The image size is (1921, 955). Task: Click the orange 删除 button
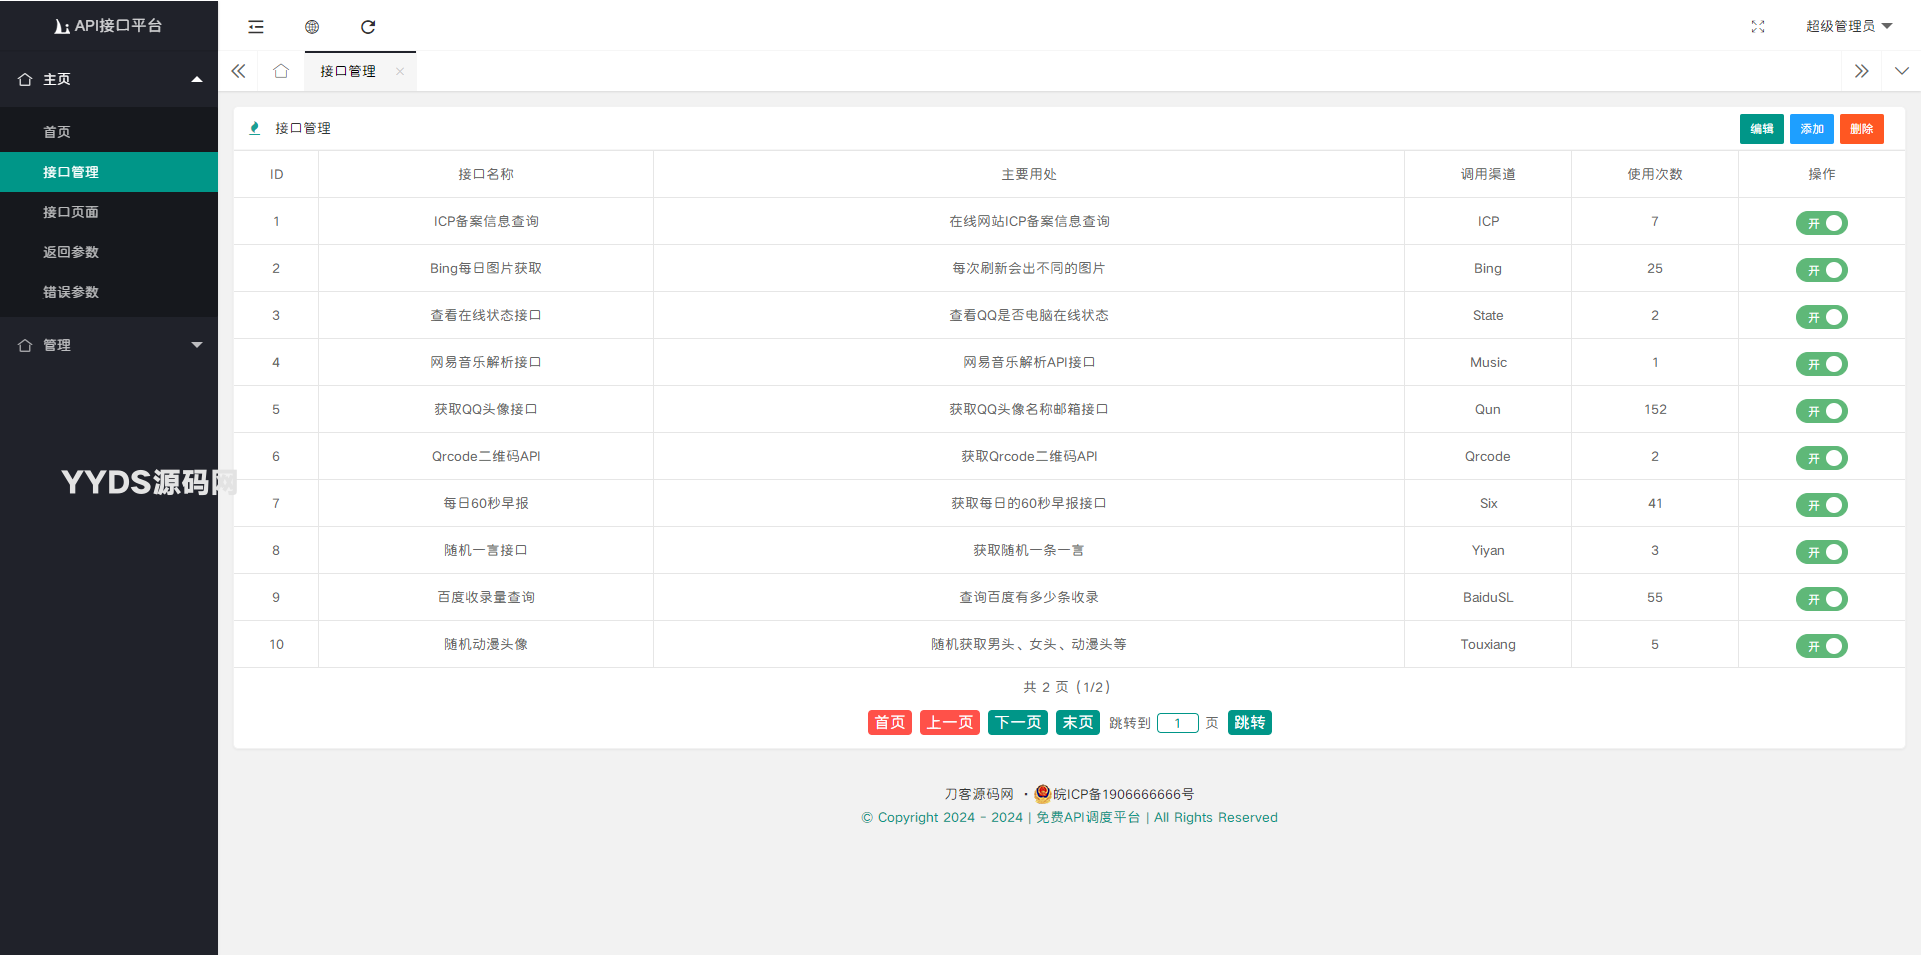1861,129
